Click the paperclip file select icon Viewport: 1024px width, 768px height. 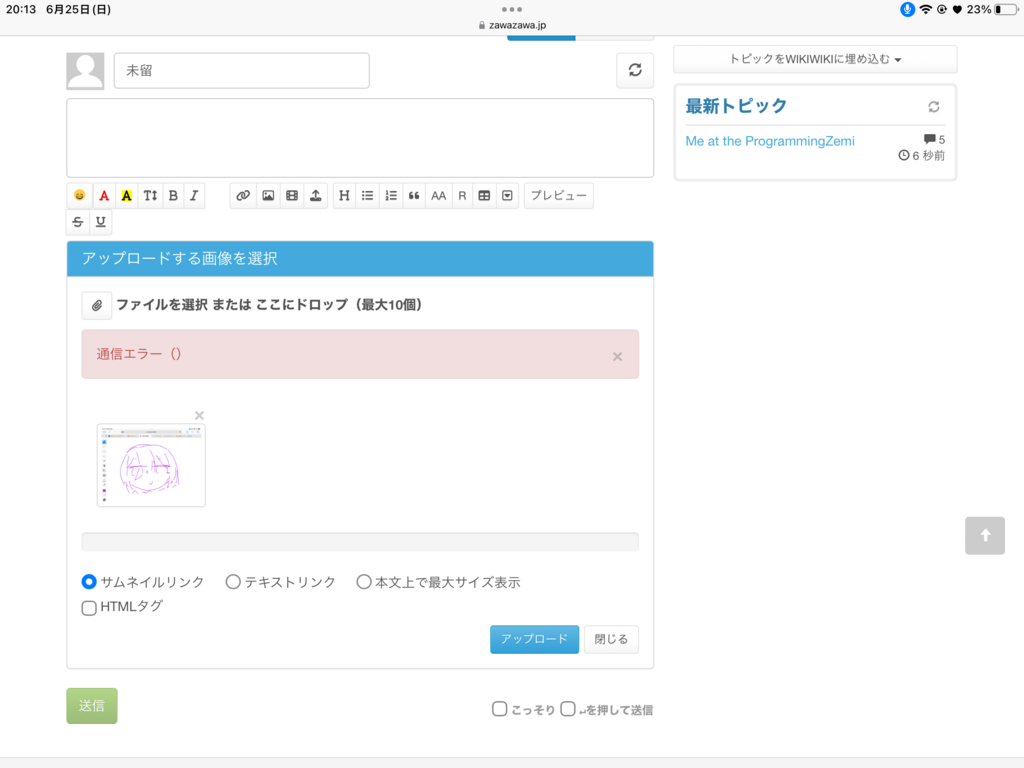[x=97, y=305]
